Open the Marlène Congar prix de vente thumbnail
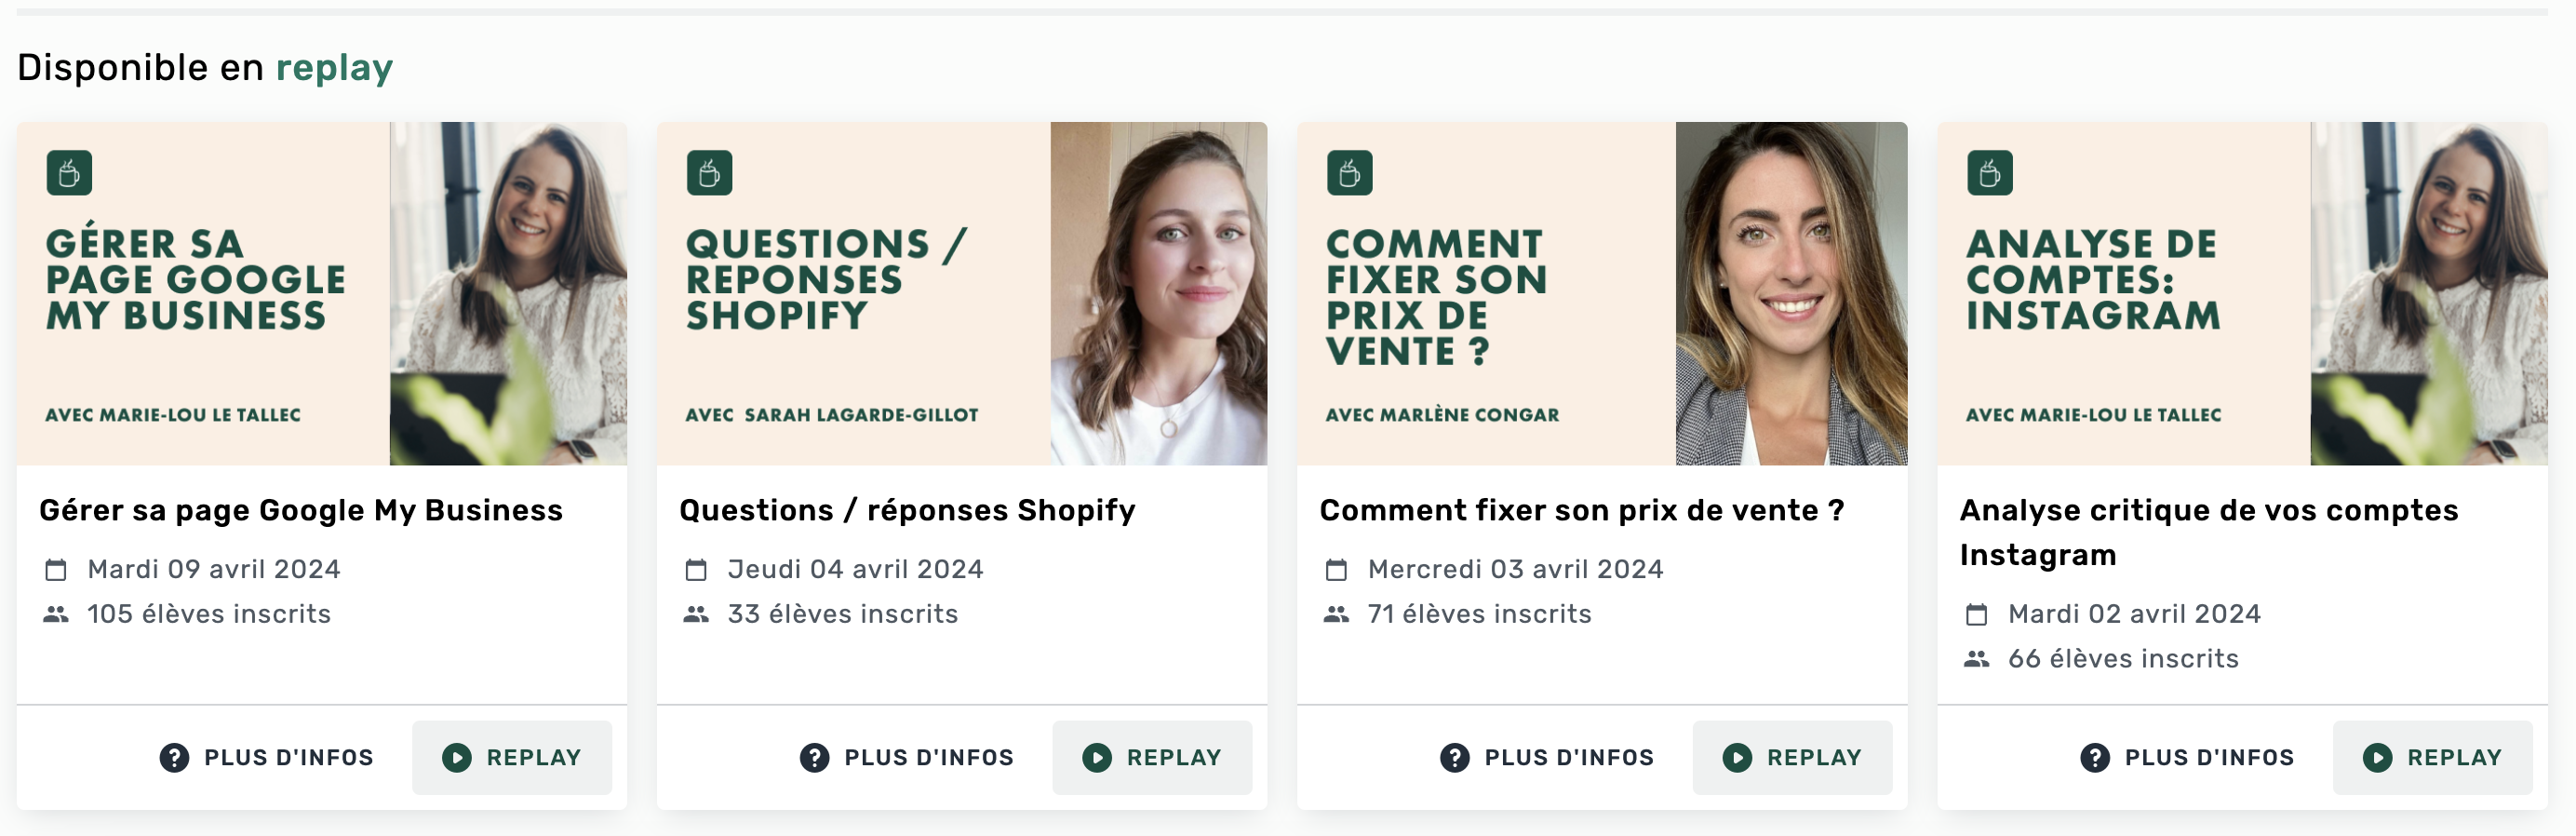The width and height of the screenshot is (2576, 836). coord(1602,293)
